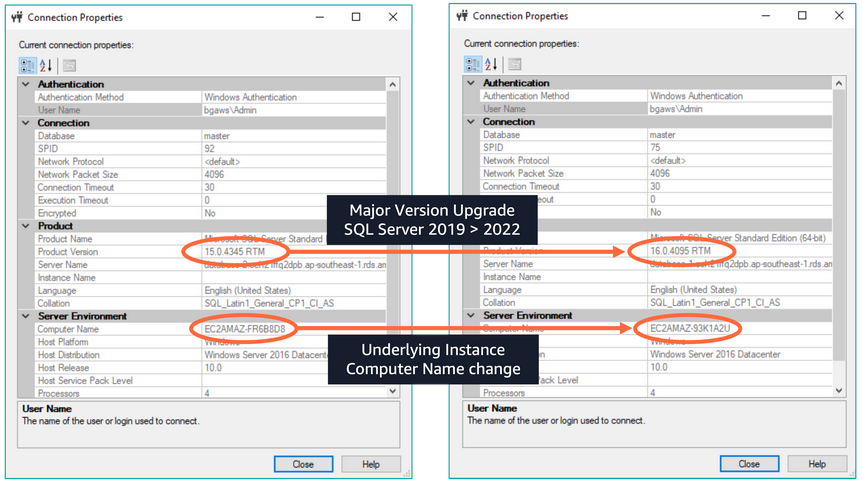Click Property Pages icon in right window

tap(515, 64)
